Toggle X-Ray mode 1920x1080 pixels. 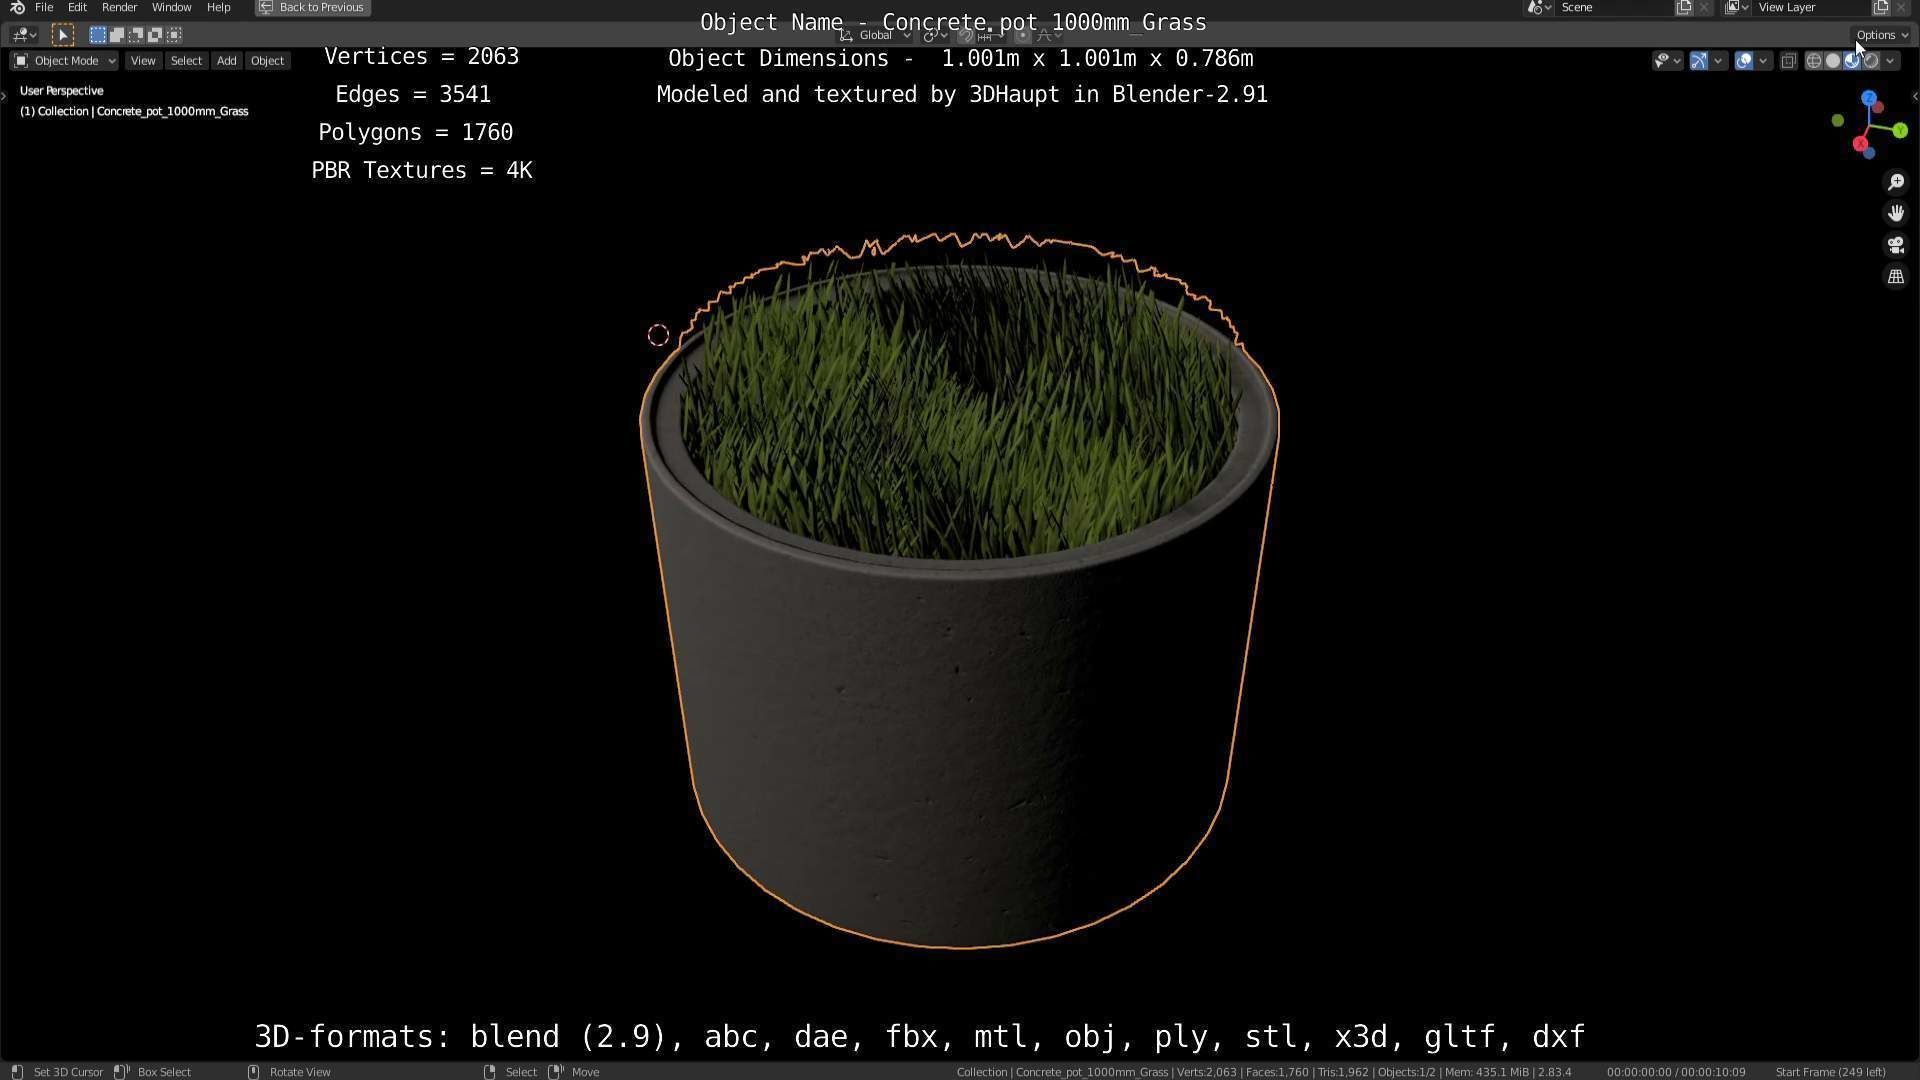click(x=1789, y=61)
